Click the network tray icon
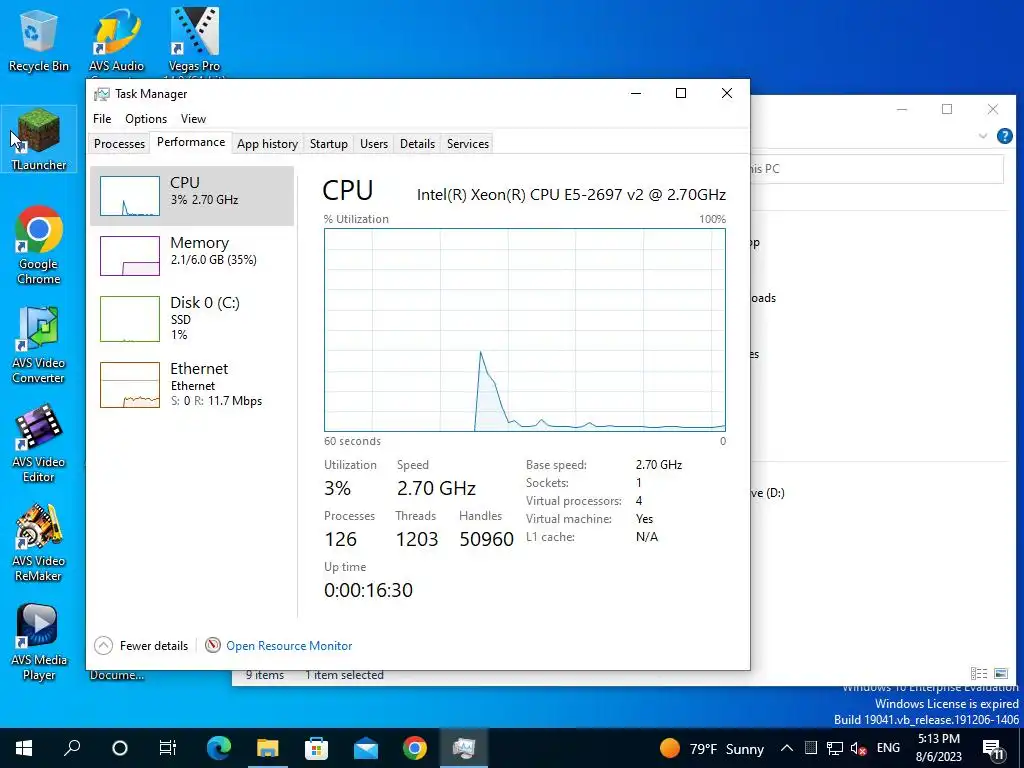The image size is (1024, 768). (834, 748)
